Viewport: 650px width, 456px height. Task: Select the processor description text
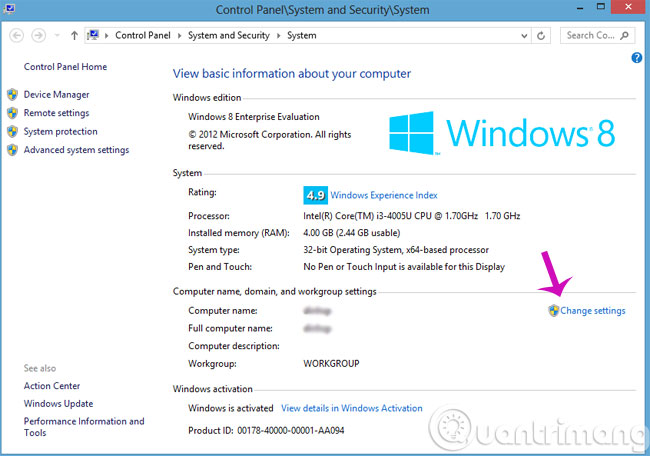(412, 216)
